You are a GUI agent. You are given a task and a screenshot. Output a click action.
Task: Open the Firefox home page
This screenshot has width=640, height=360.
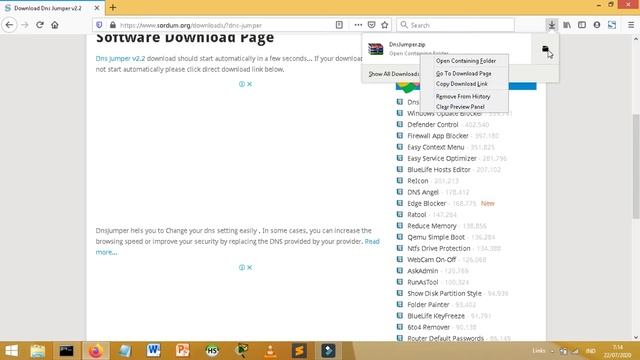tap(55, 25)
